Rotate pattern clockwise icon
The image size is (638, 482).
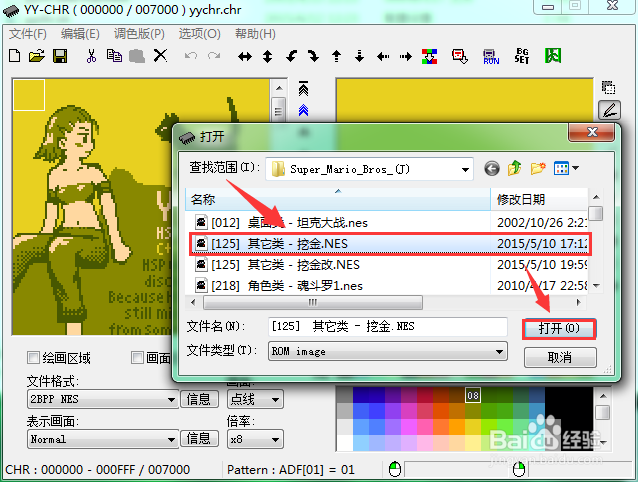313,56
